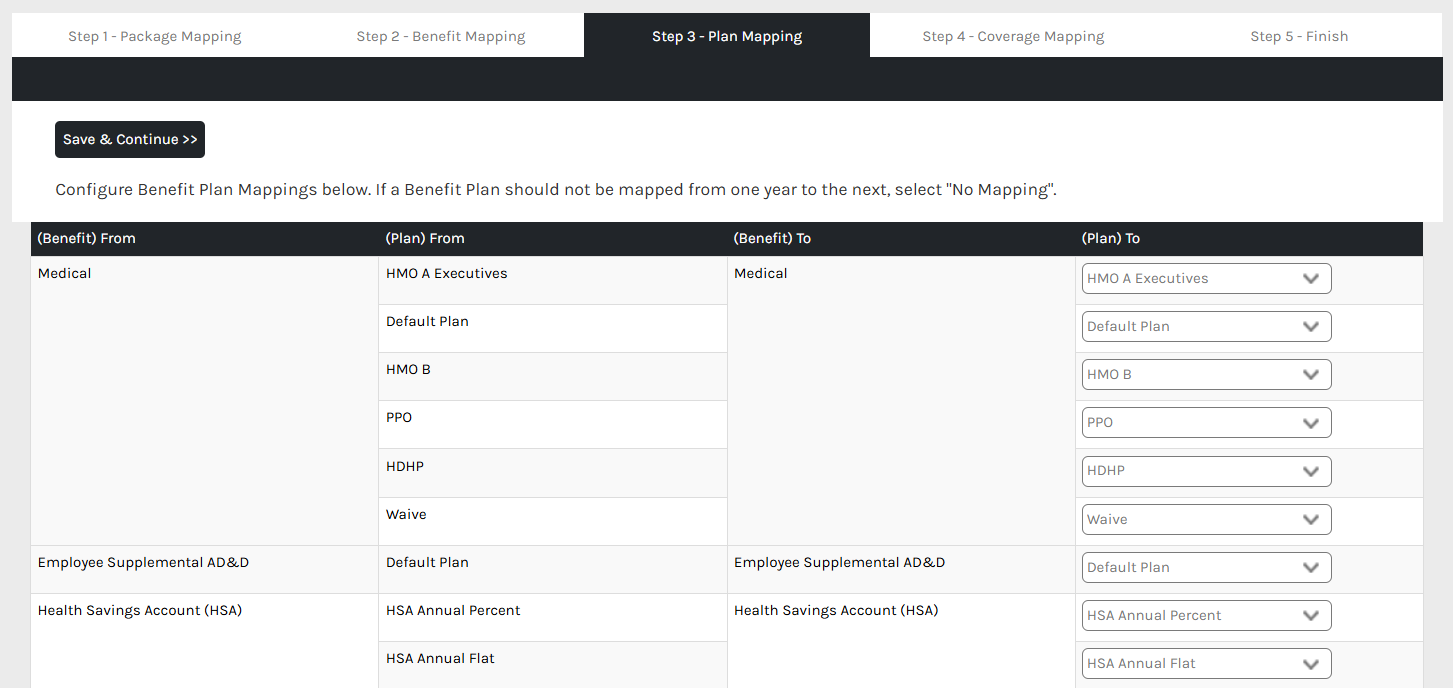Open the HMO A Executives plan dropdown
1453x688 pixels.
coord(1207,279)
